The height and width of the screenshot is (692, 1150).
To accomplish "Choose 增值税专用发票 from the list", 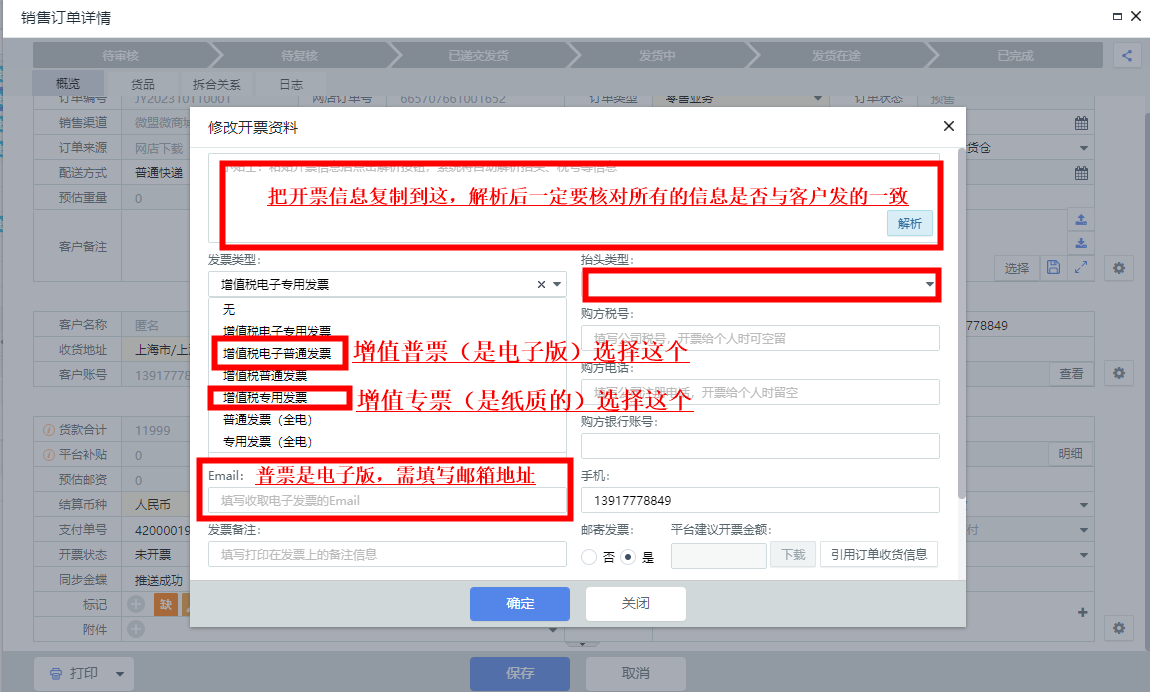I will (265, 397).
